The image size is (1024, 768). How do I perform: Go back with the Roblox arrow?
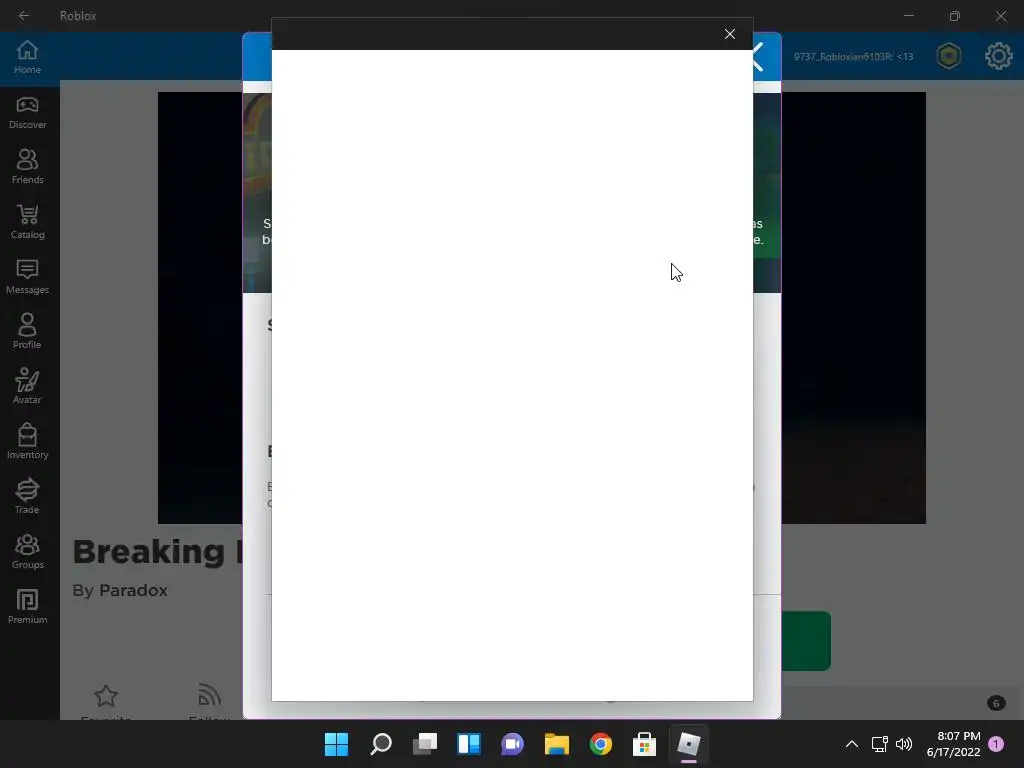(24, 16)
